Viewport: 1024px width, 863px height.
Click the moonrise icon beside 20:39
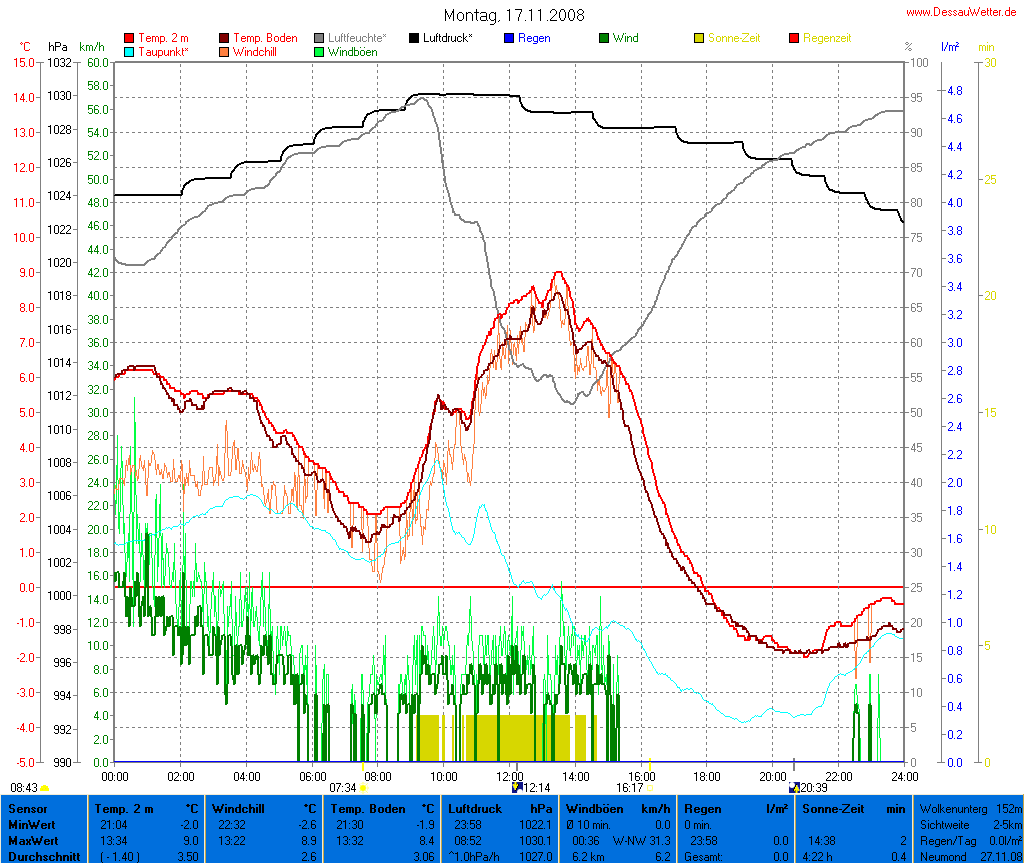click(x=794, y=788)
